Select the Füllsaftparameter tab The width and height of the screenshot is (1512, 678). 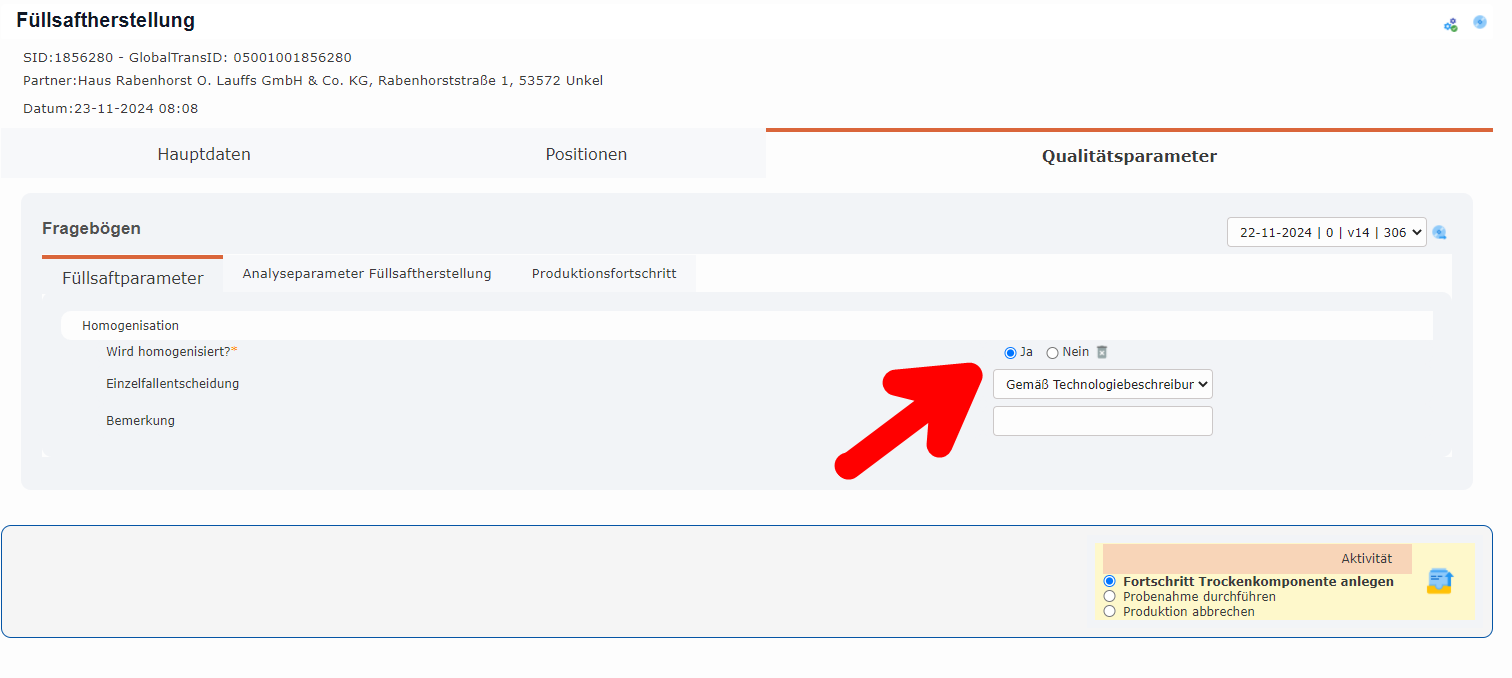pos(132,280)
